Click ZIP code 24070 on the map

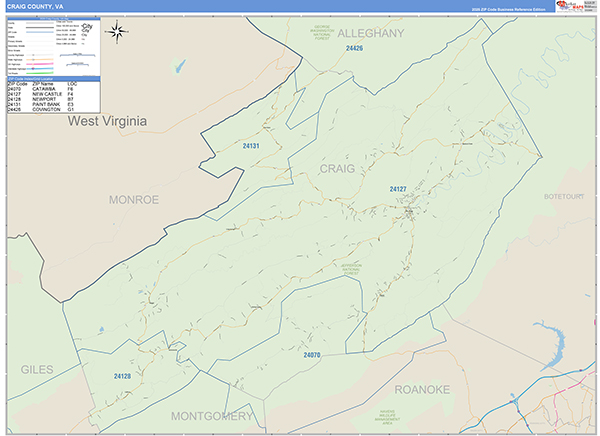click(312, 355)
